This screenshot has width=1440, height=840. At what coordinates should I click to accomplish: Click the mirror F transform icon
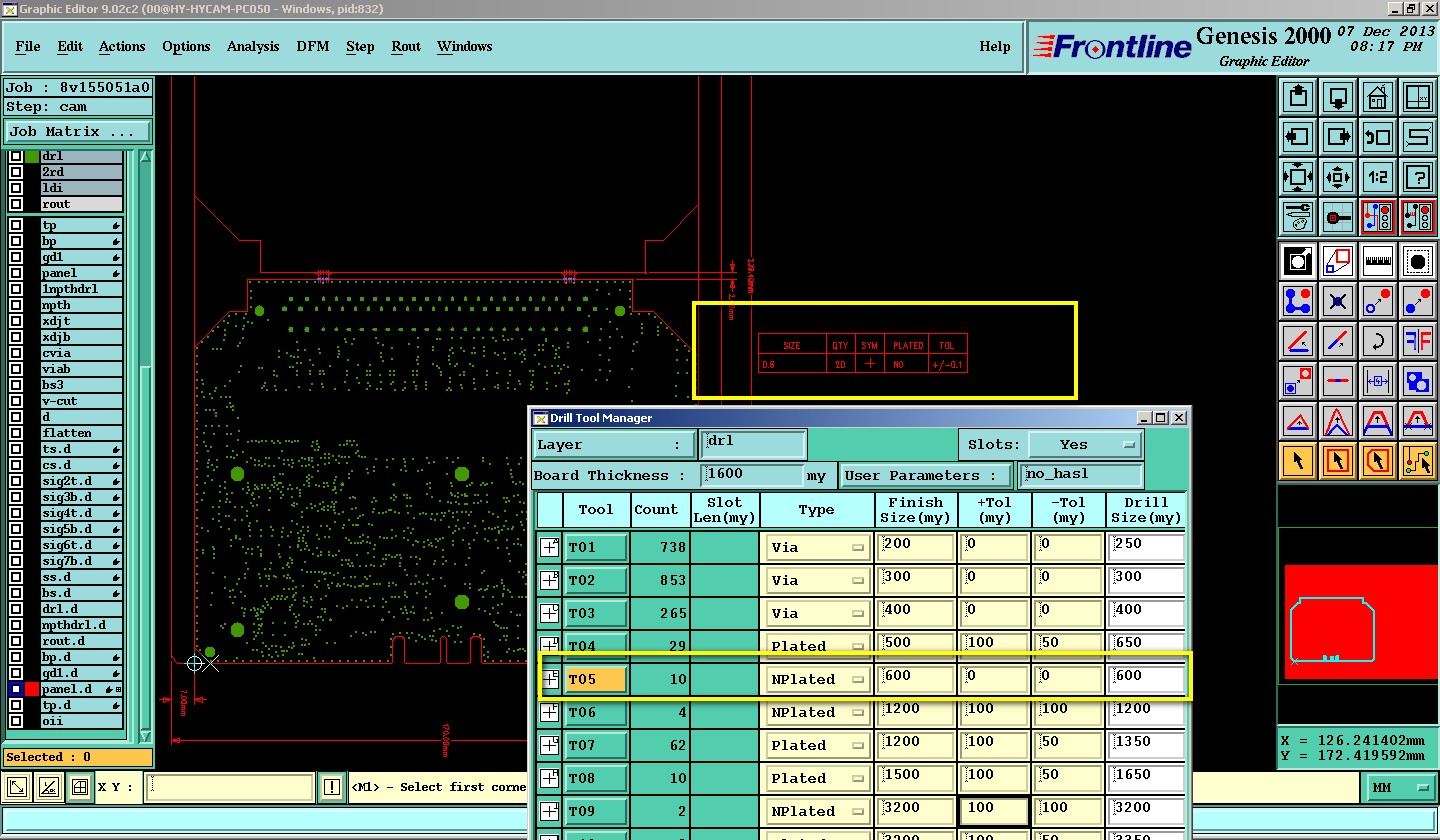[1417, 341]
